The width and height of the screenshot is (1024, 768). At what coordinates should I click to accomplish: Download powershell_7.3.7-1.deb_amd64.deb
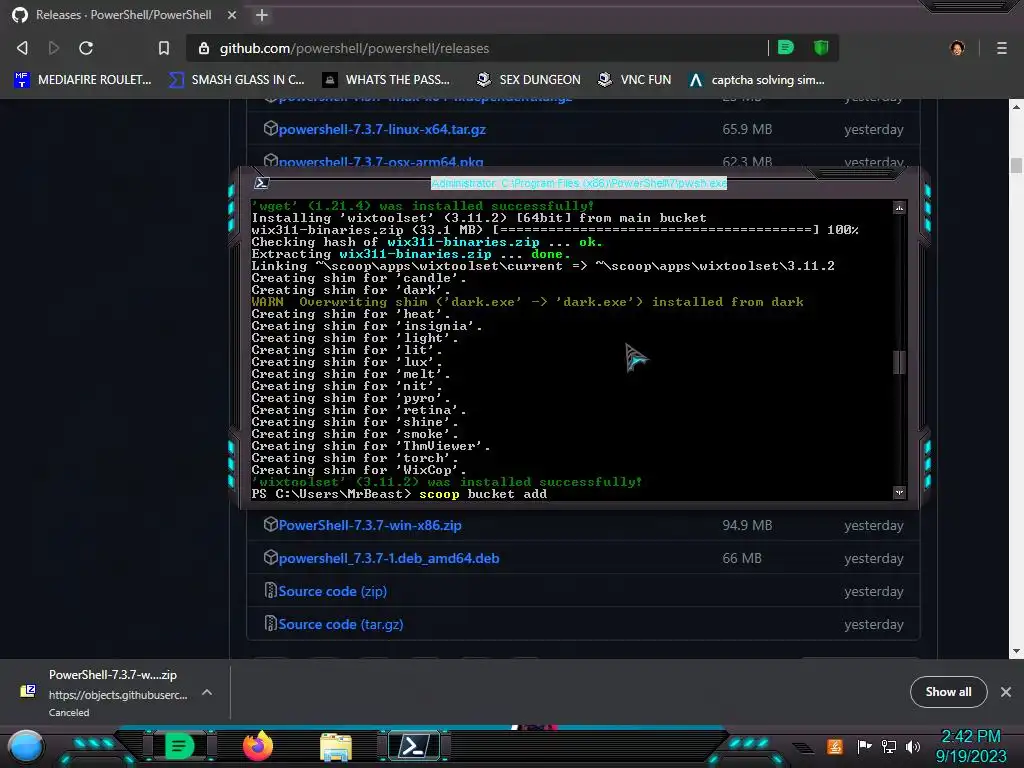click(x=389, y=558)
